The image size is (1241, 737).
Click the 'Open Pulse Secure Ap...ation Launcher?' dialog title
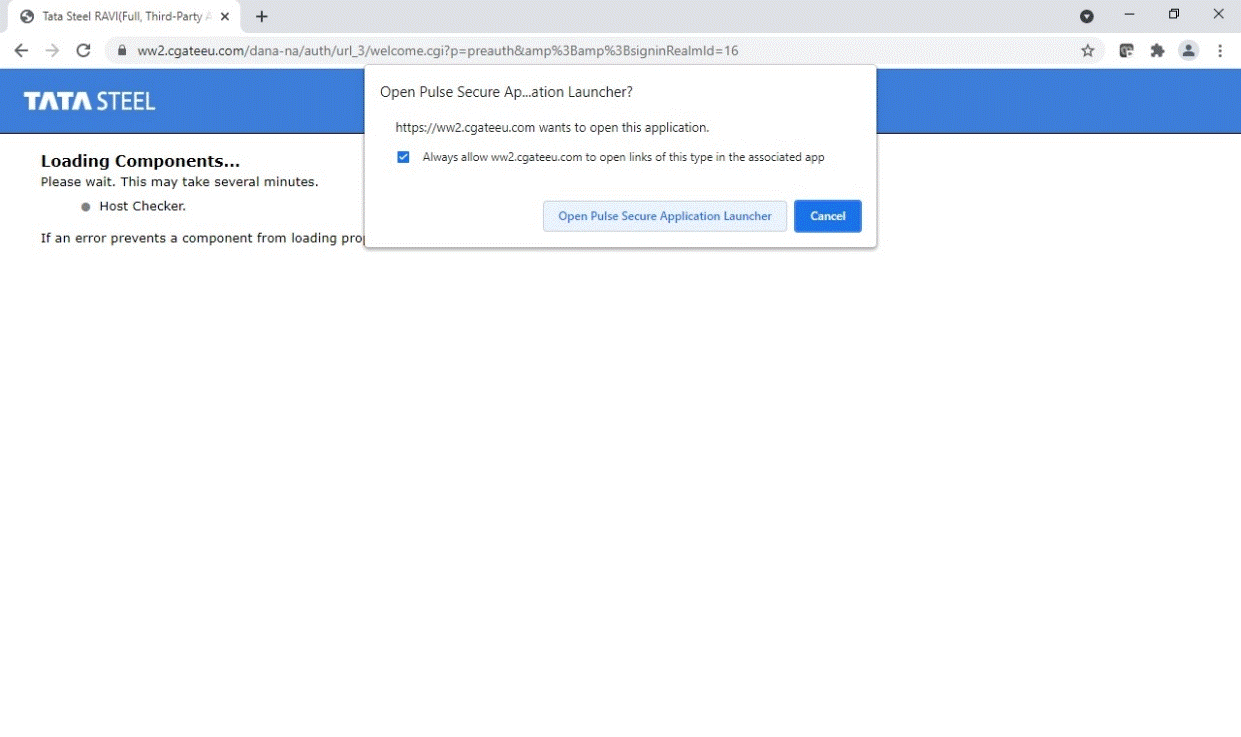click(x=506, y=92)
